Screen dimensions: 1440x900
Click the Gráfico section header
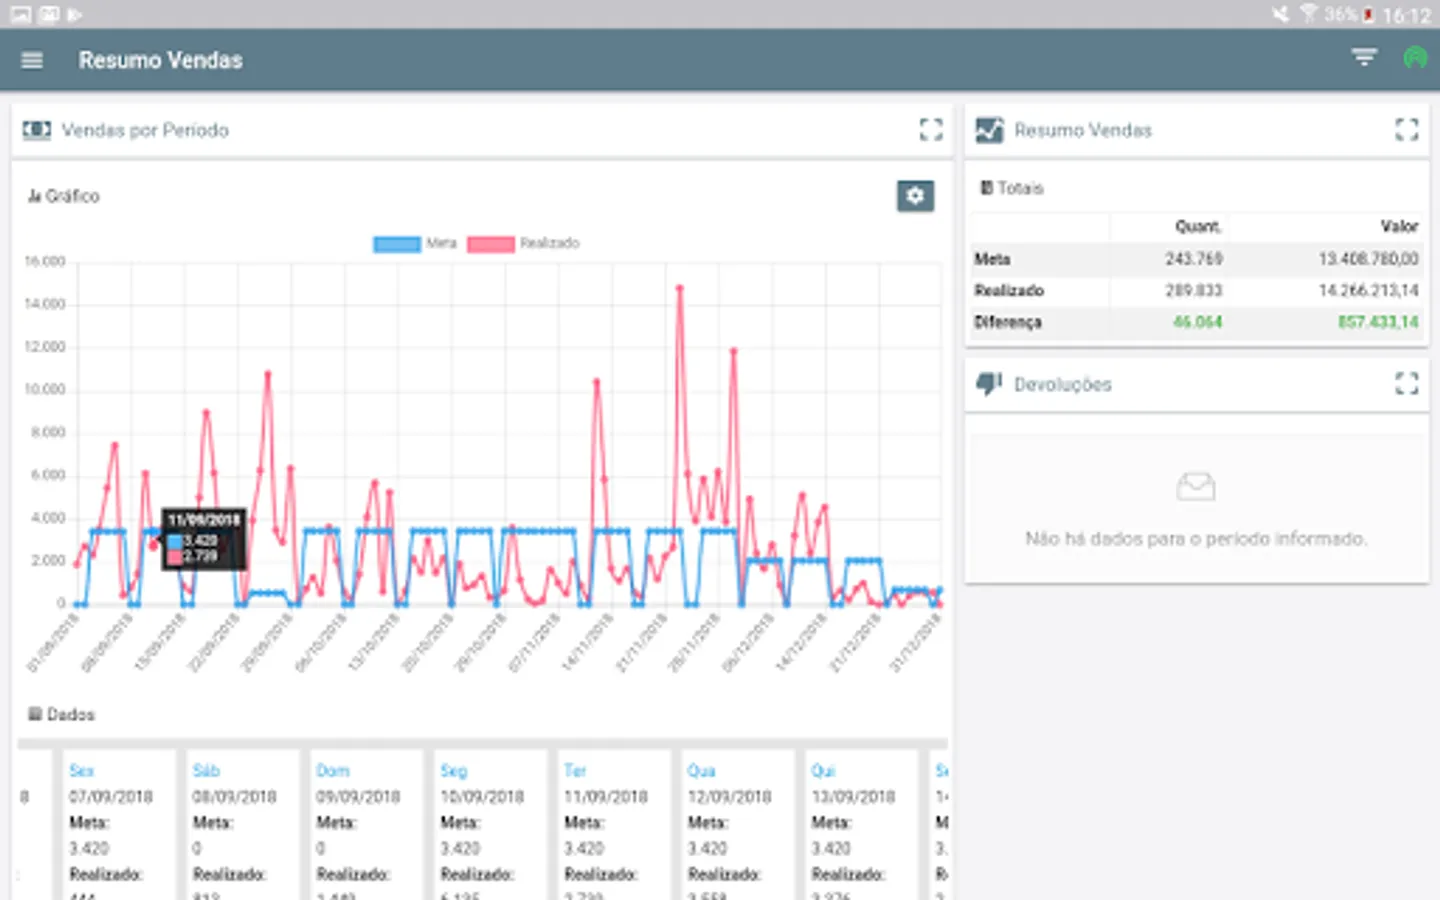[x=64, y=196]
